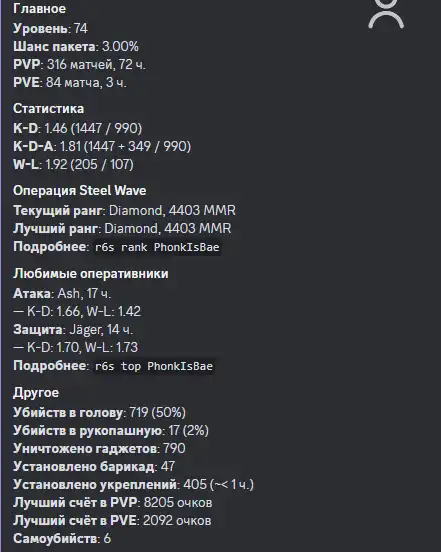
Task: Click the Уровень 74 line
Action: click(x=50, y=29)
